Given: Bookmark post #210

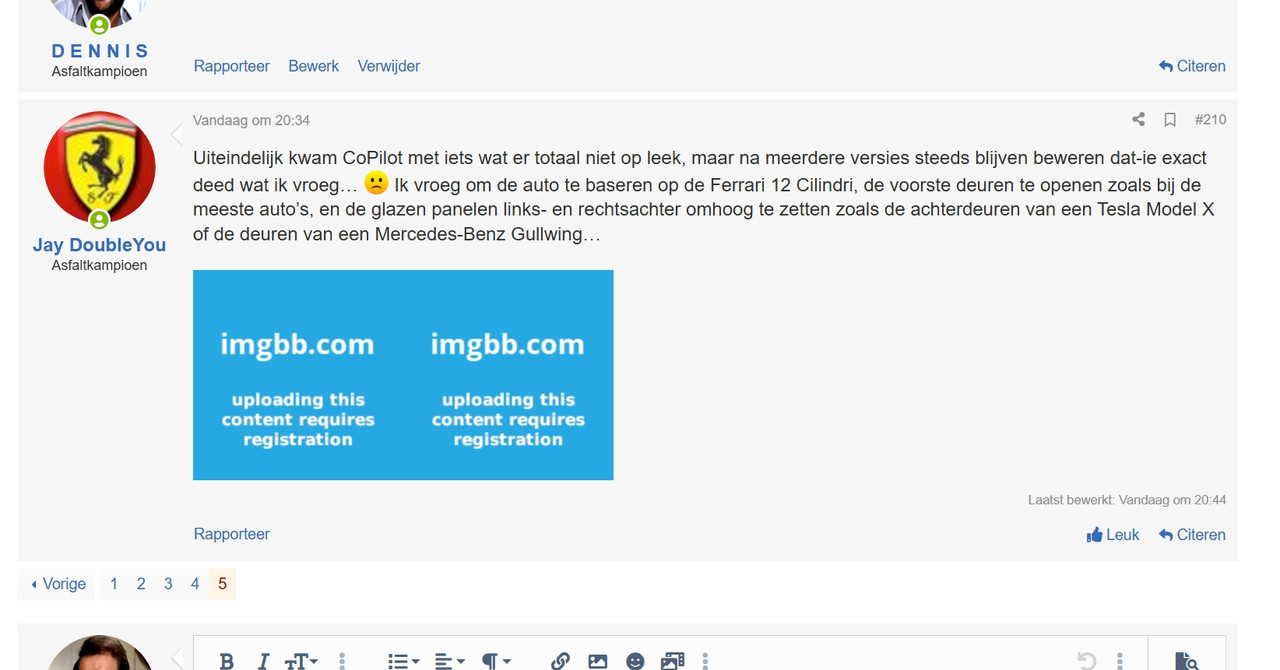Looking at the screenshot, I should coord(1170,120).
